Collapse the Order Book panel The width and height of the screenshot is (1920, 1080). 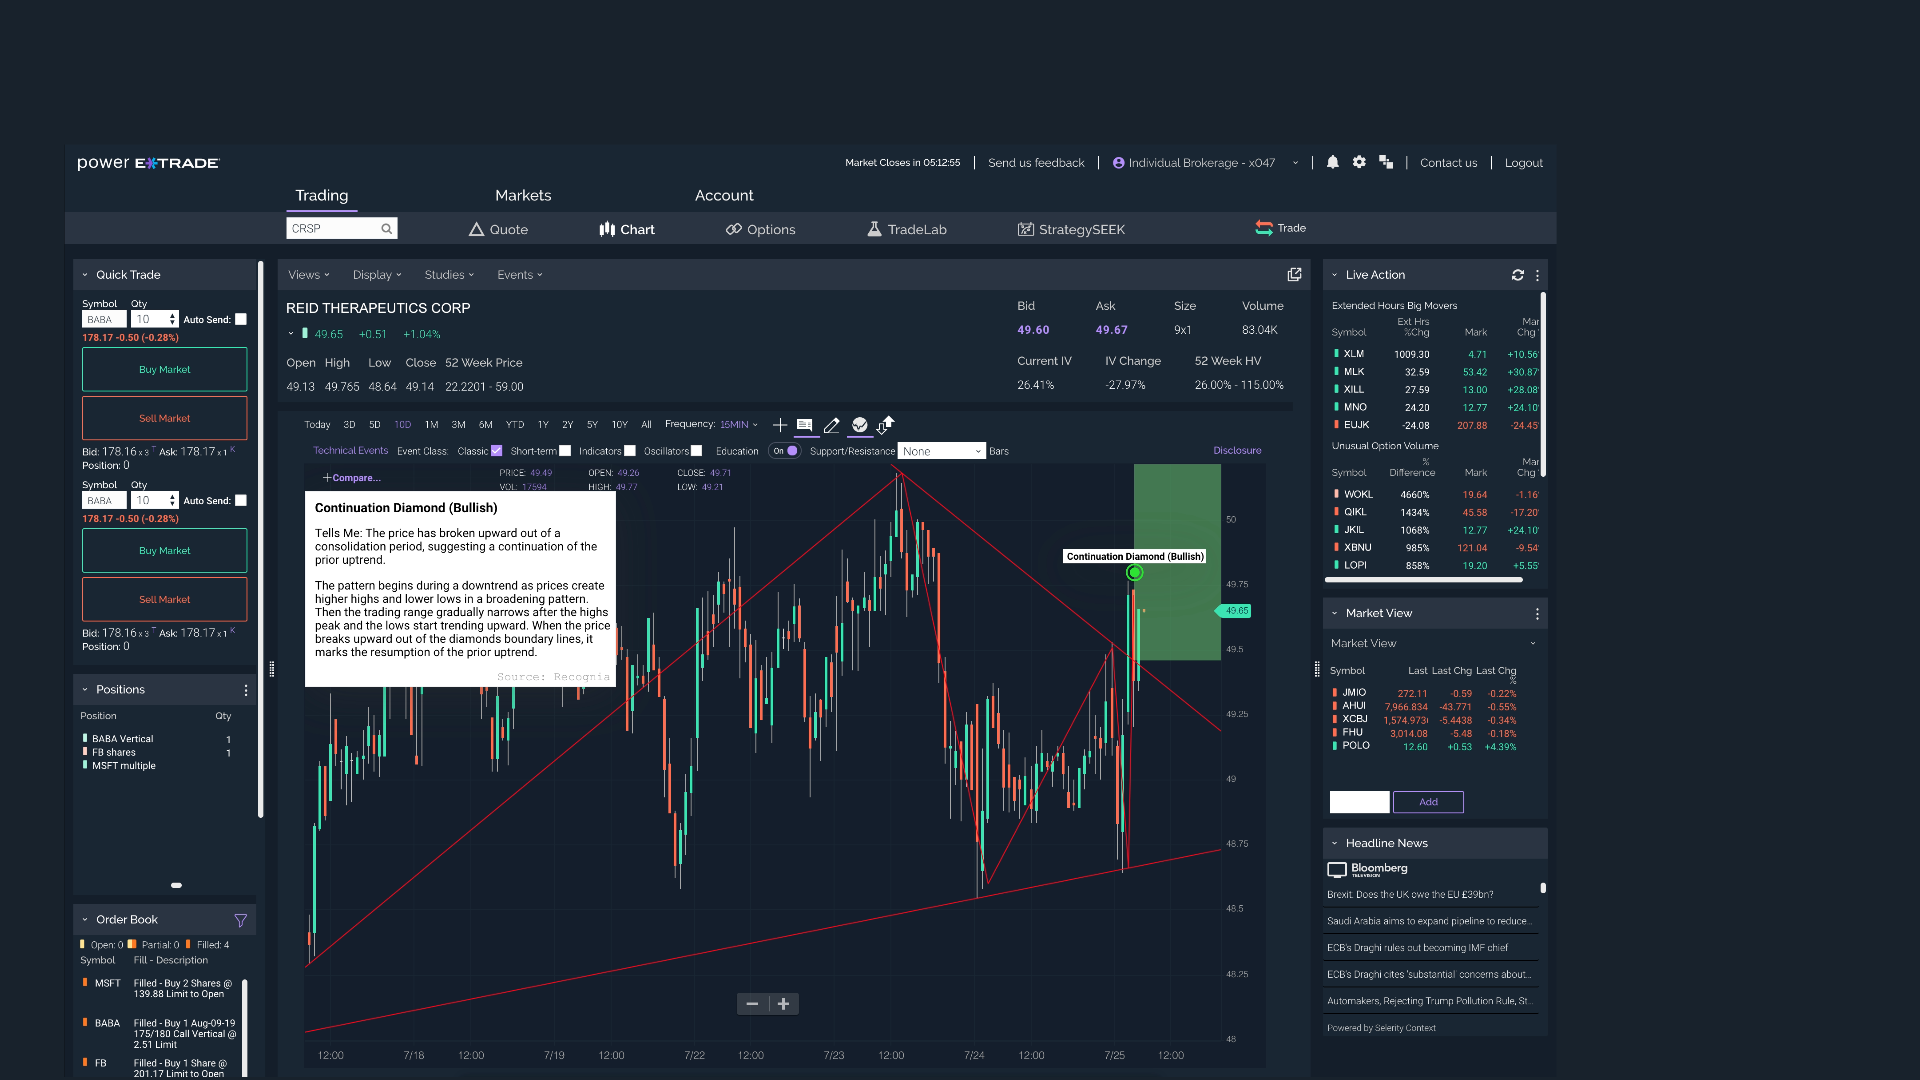click(x=83, y=919)
